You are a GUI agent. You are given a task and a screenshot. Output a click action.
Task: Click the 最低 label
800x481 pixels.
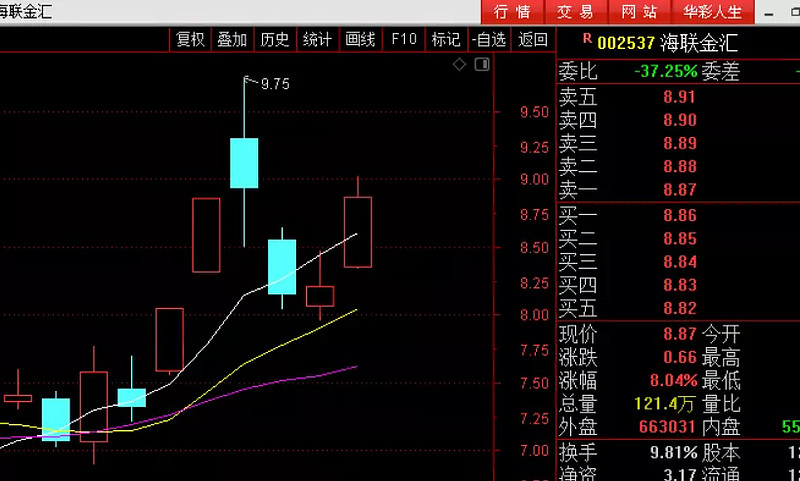[x=720, y=381]
